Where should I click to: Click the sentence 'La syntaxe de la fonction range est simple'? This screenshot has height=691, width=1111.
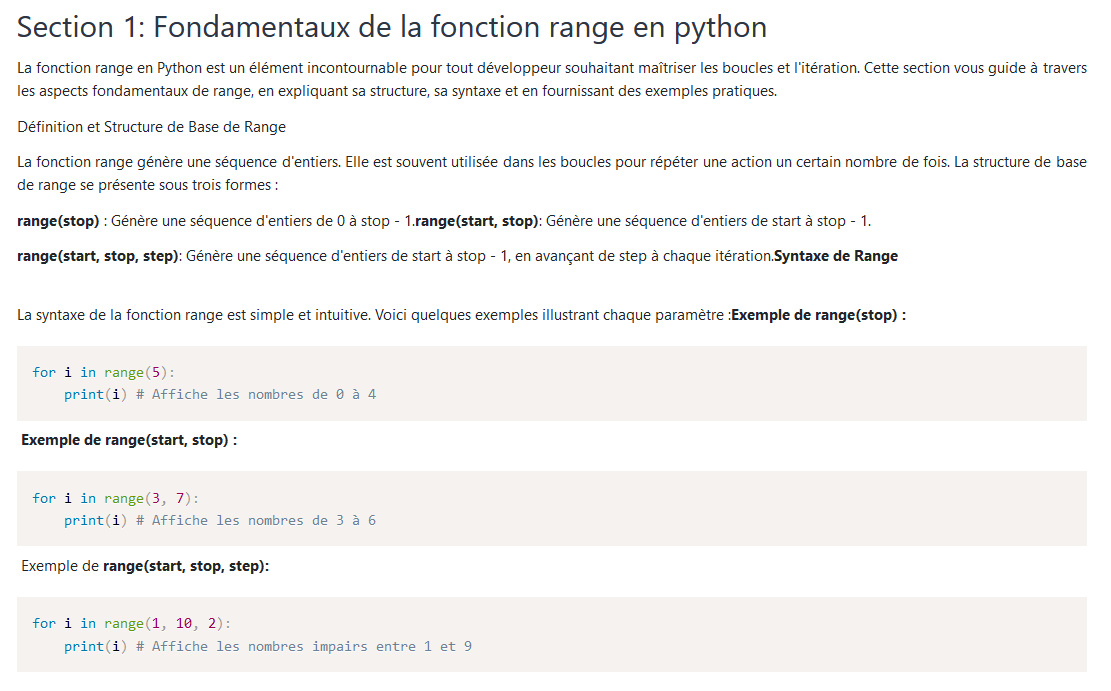(372, 315)
